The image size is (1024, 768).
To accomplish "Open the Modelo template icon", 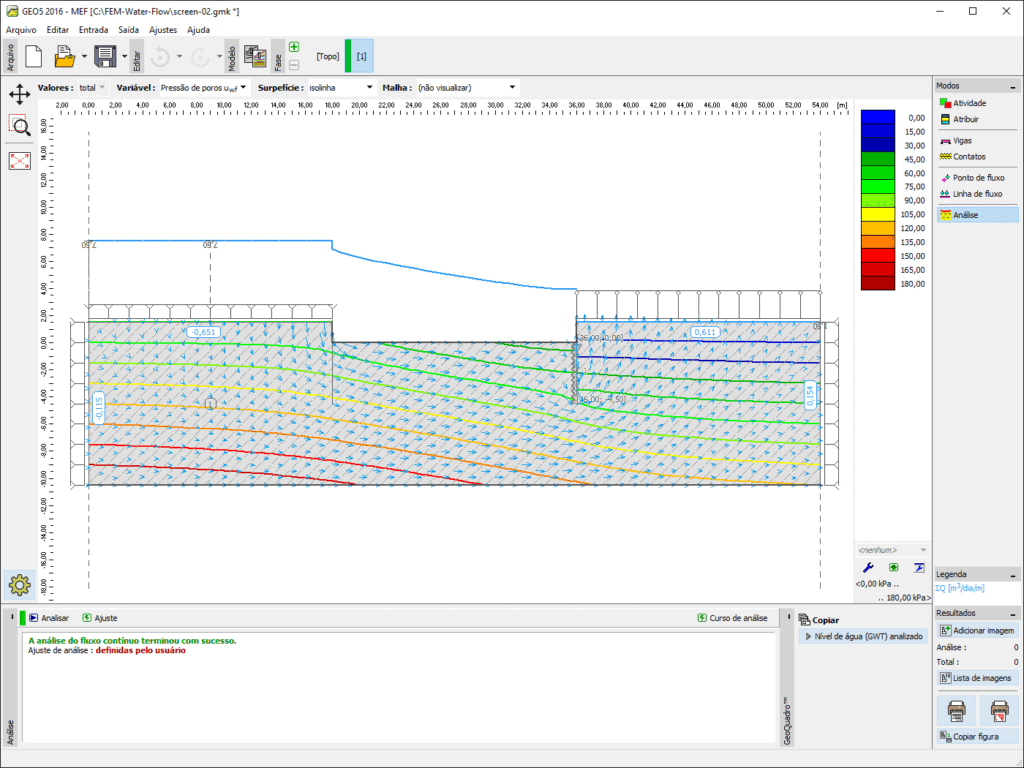I will [255, 56].
